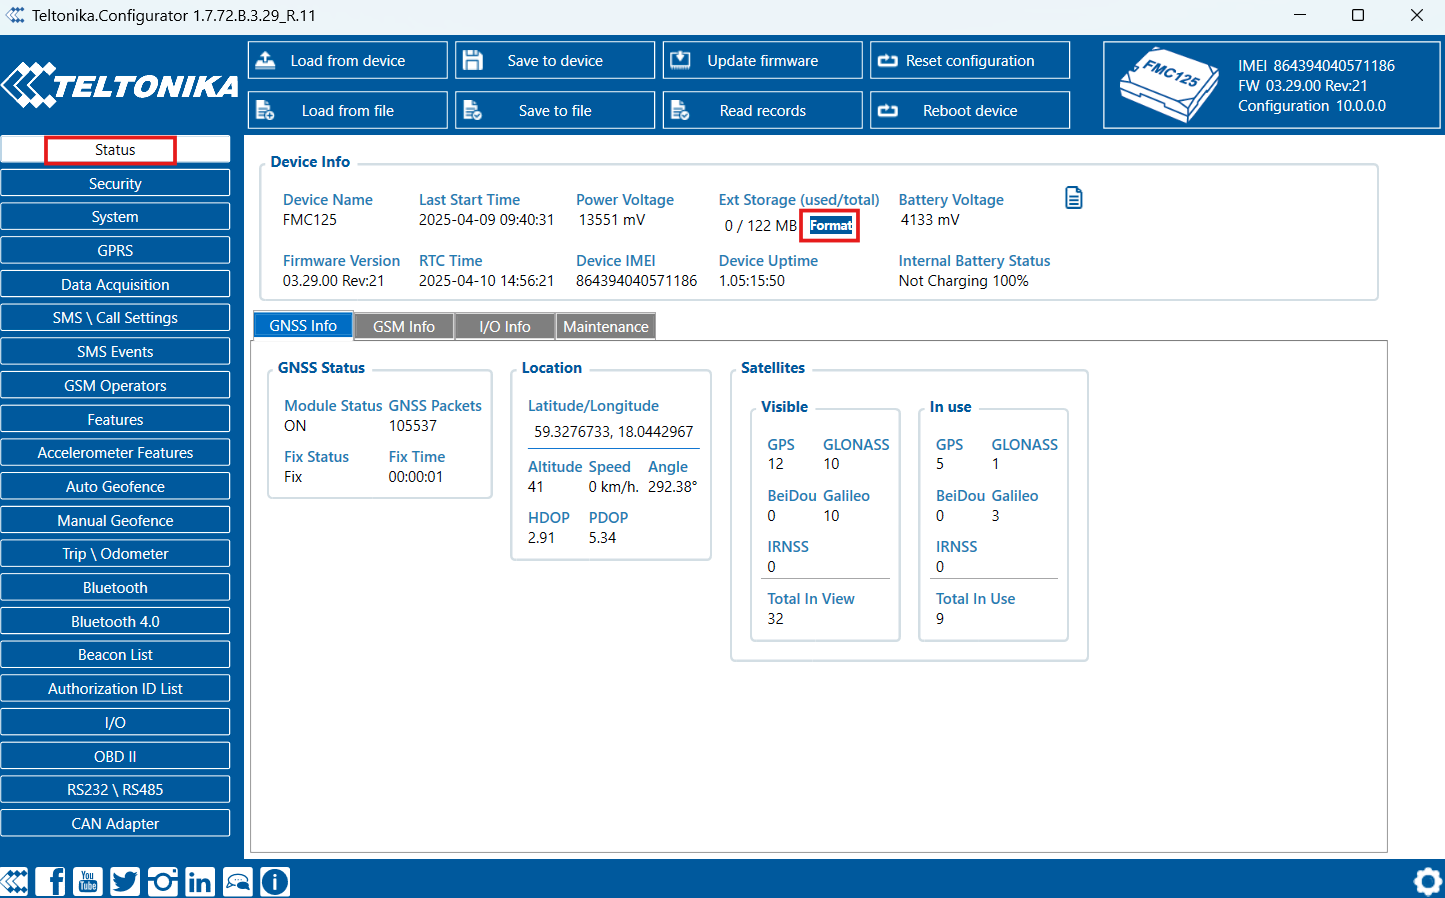Open Teltonika website icon in footer
The width and height of the screenshot is (1445, 898).
(14, 881)
